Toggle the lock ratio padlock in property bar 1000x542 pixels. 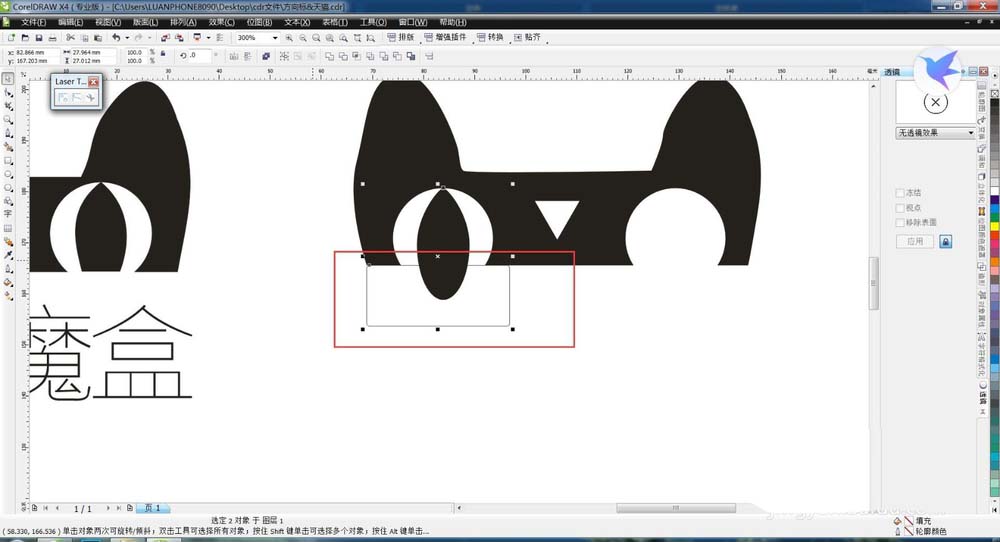pos(163,54)
